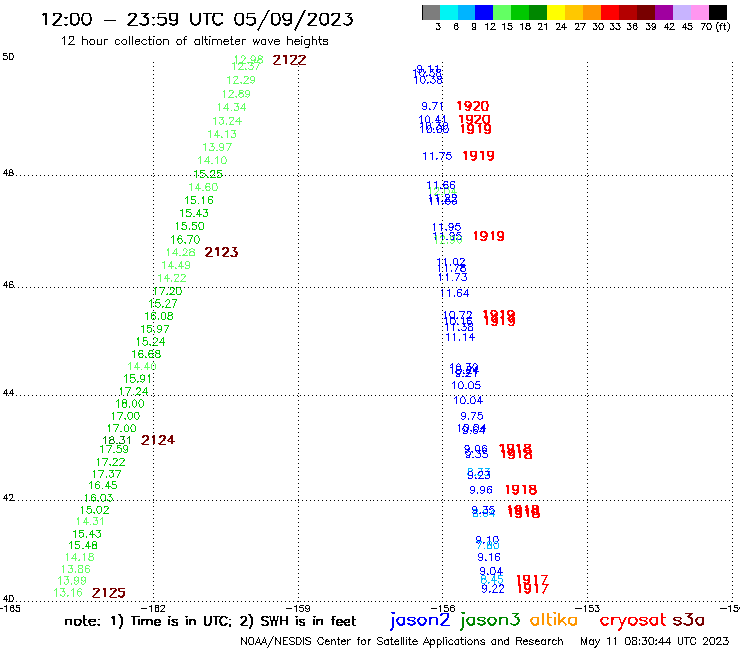
Task: Click the blue wave height value 9.16
Action: pyautogui.click(x=489, y=557)
